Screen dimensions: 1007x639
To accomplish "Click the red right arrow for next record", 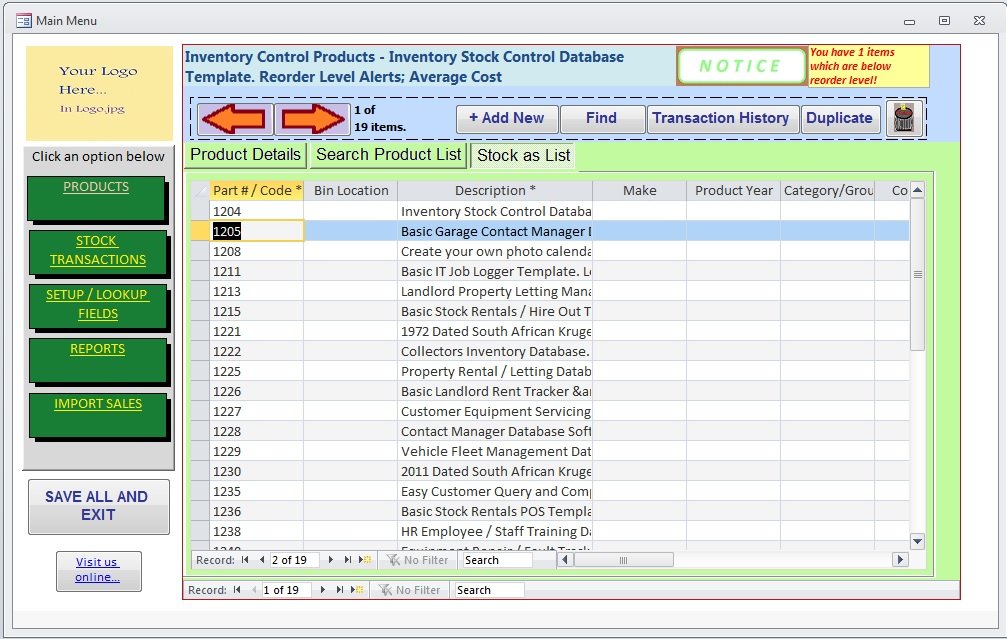I will tap(309, 118).
